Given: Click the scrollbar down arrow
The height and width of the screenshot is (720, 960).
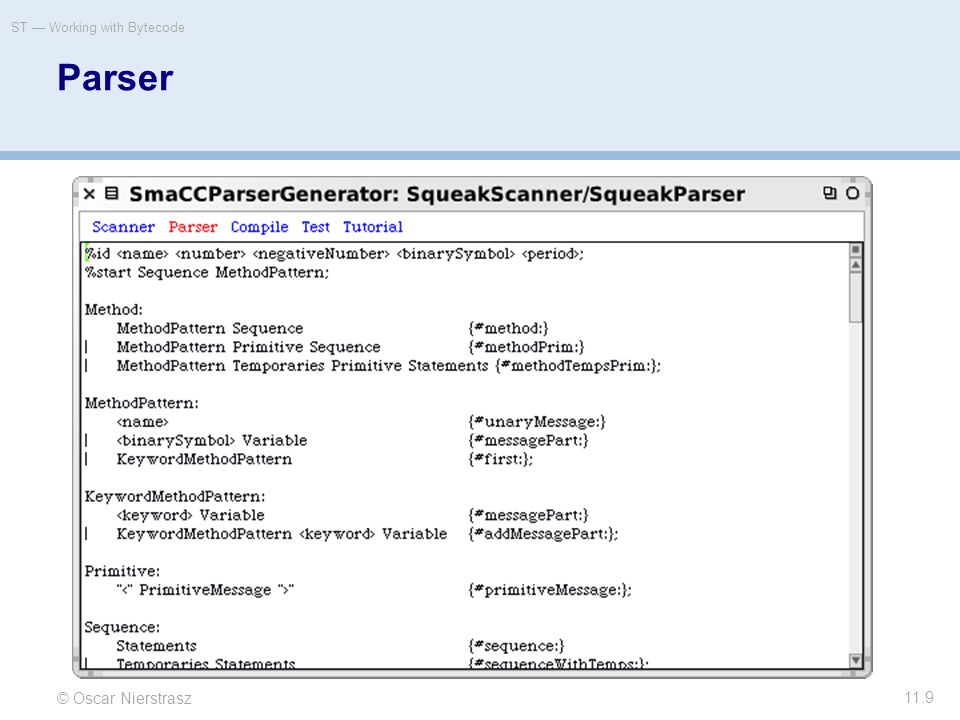Looking at the screenshot, I should (x=856, y=660).
